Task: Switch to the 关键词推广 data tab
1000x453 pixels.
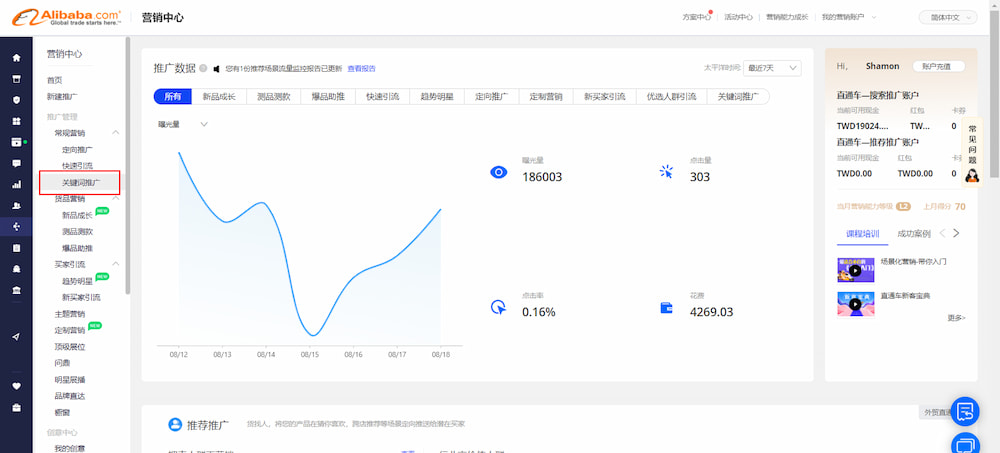Action: pyautogui.click(x=738, y=96)
